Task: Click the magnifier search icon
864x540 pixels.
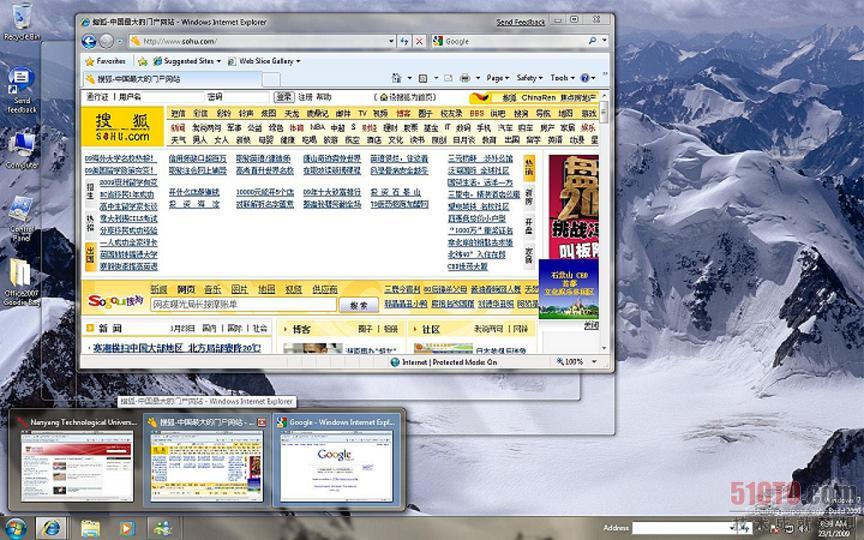Action: [x=592, y=41]
